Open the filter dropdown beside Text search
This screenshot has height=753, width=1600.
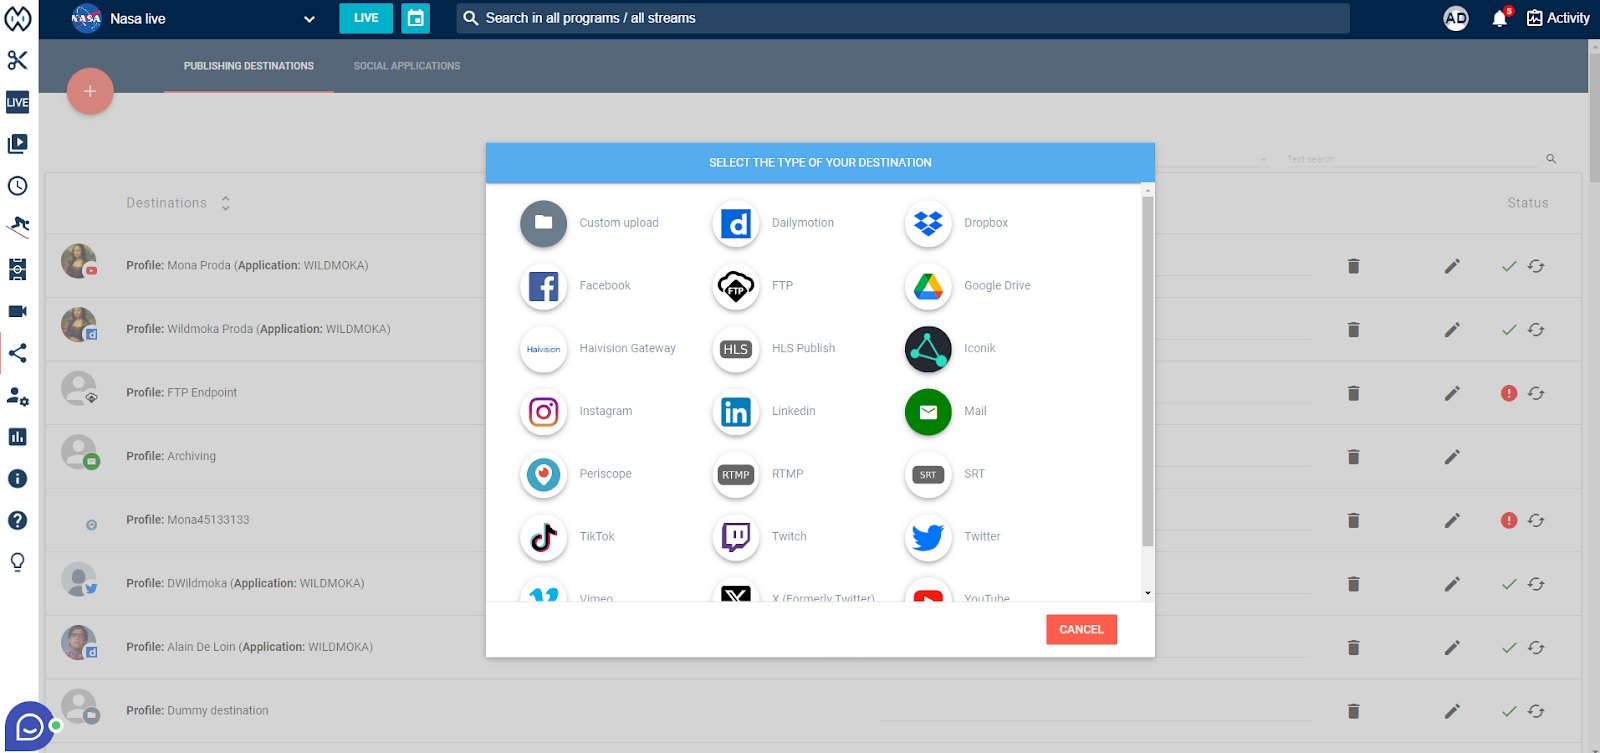coord(1264,159)
